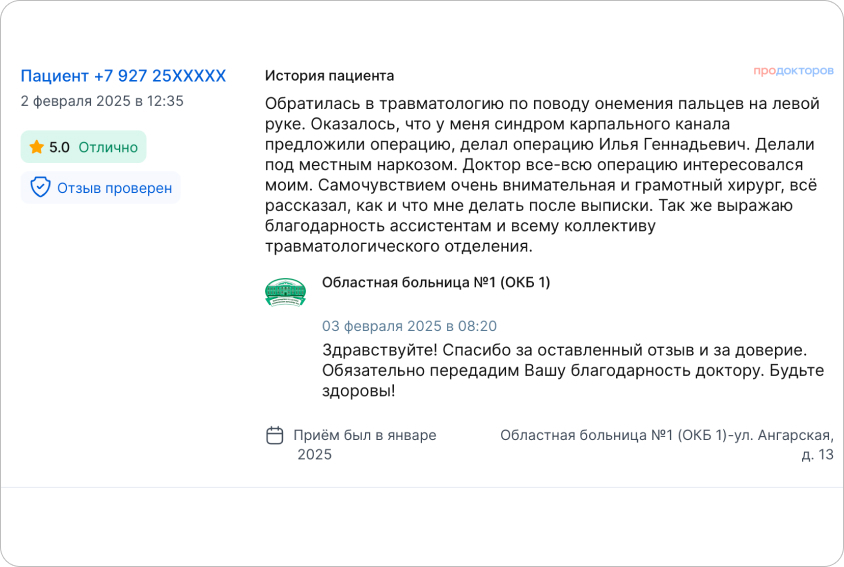Click the patient review text paragraph
Image resolution: width=844 pixels, height=567 pixels.
(542, 174)
